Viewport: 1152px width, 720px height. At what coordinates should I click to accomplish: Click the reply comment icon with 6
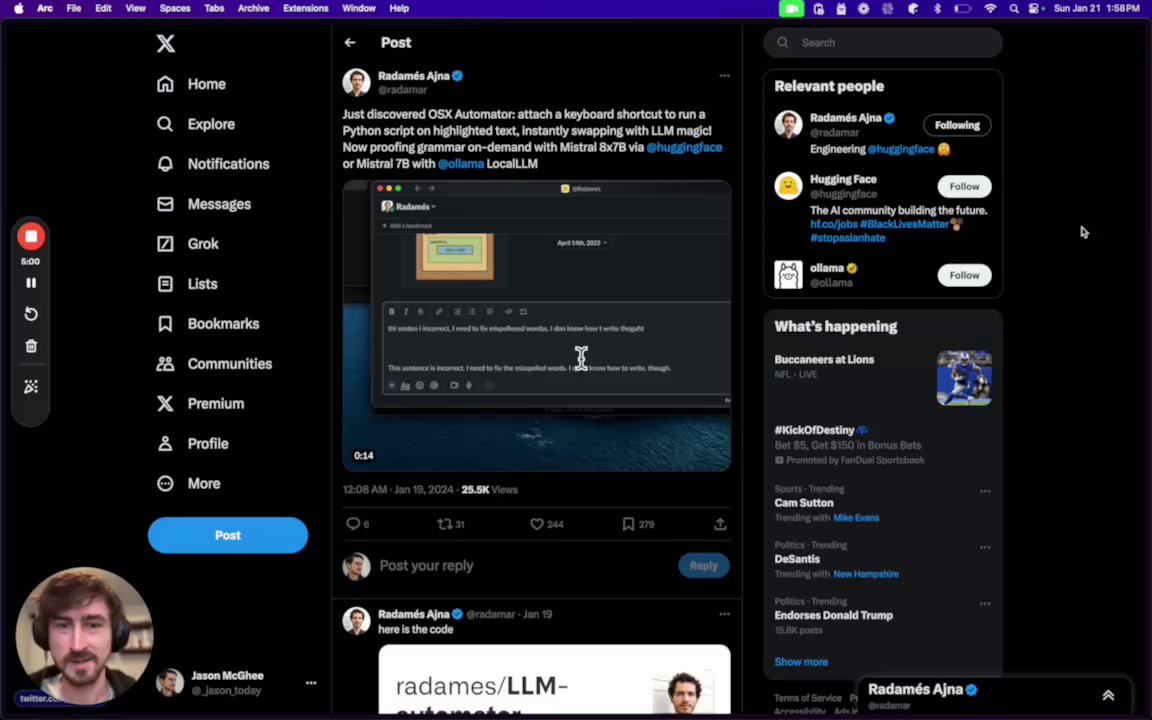pos(358,524)
